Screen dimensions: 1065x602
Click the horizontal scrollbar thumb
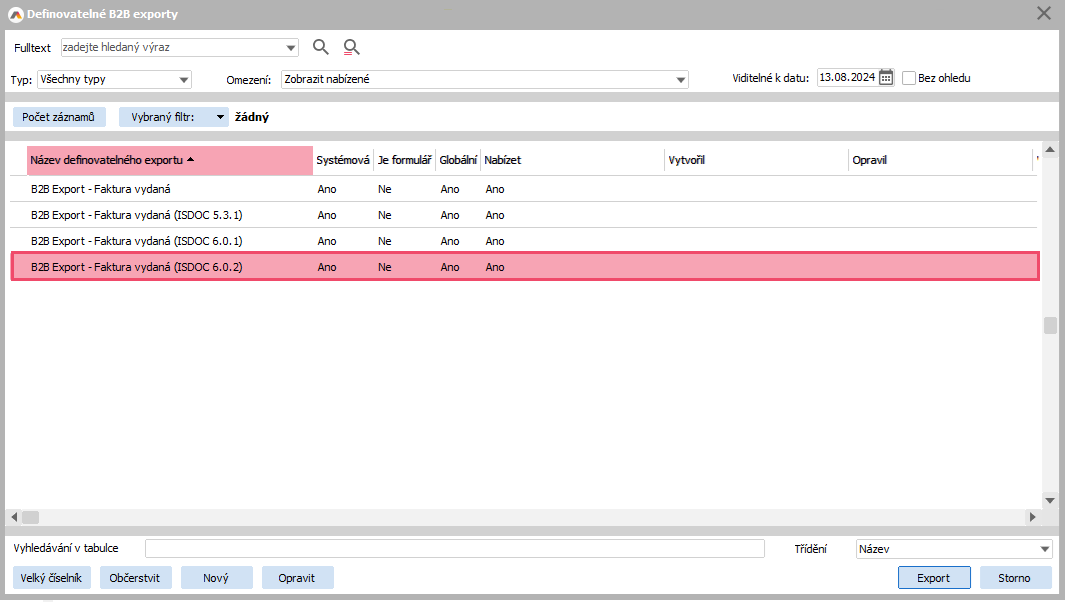(x=31, y=517)
